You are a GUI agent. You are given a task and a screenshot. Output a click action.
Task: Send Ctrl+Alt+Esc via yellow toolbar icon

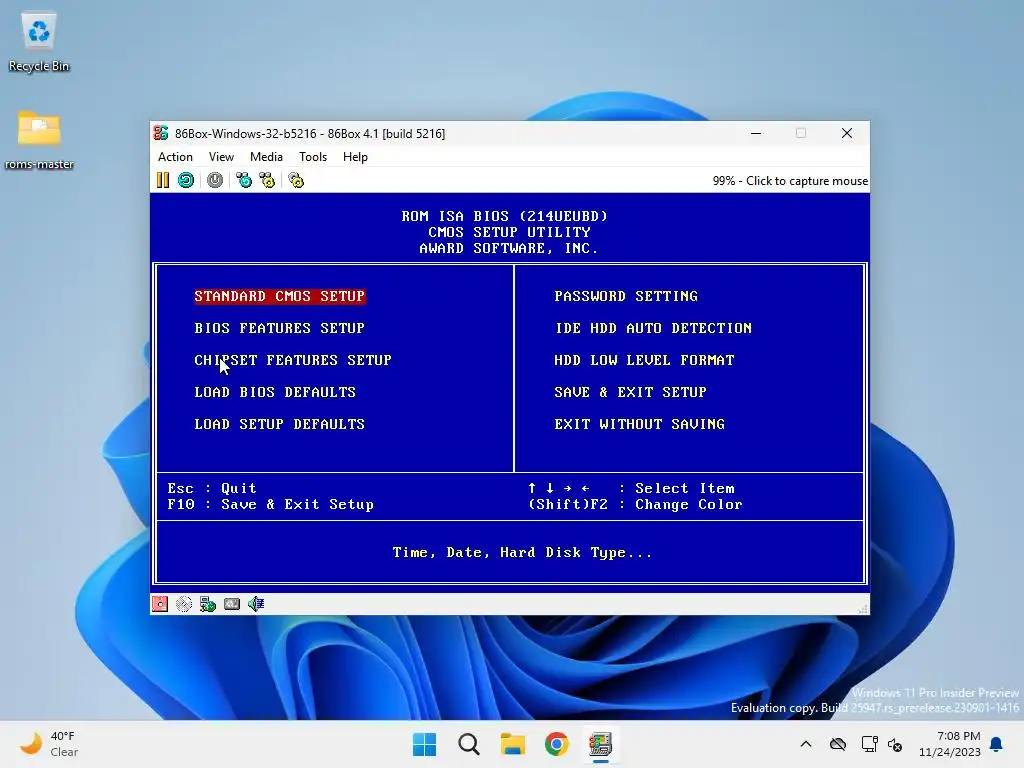coord(267,180)
